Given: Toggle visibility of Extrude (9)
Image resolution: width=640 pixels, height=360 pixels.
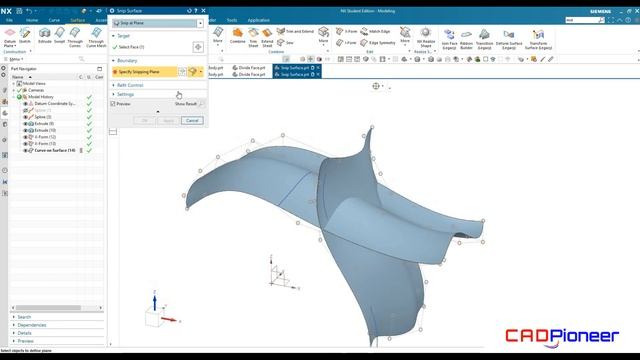Looking at the screenshot, I should (x=25, y=124).
